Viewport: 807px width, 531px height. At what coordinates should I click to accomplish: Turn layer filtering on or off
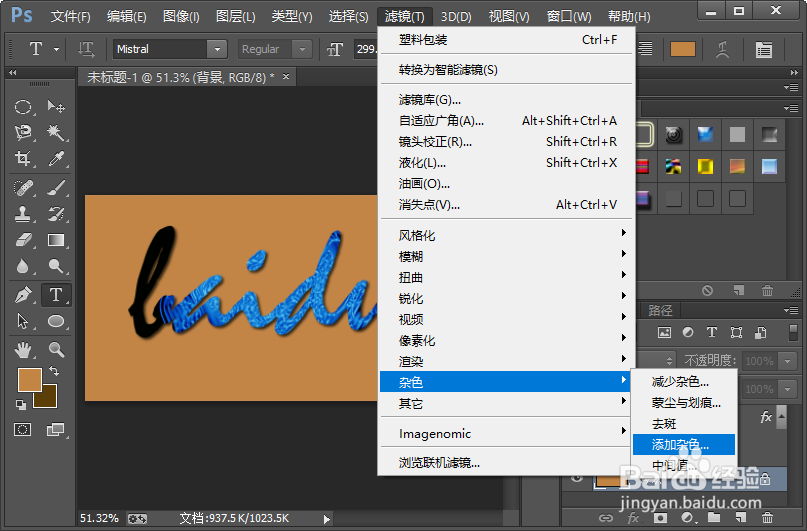point(793,332)
